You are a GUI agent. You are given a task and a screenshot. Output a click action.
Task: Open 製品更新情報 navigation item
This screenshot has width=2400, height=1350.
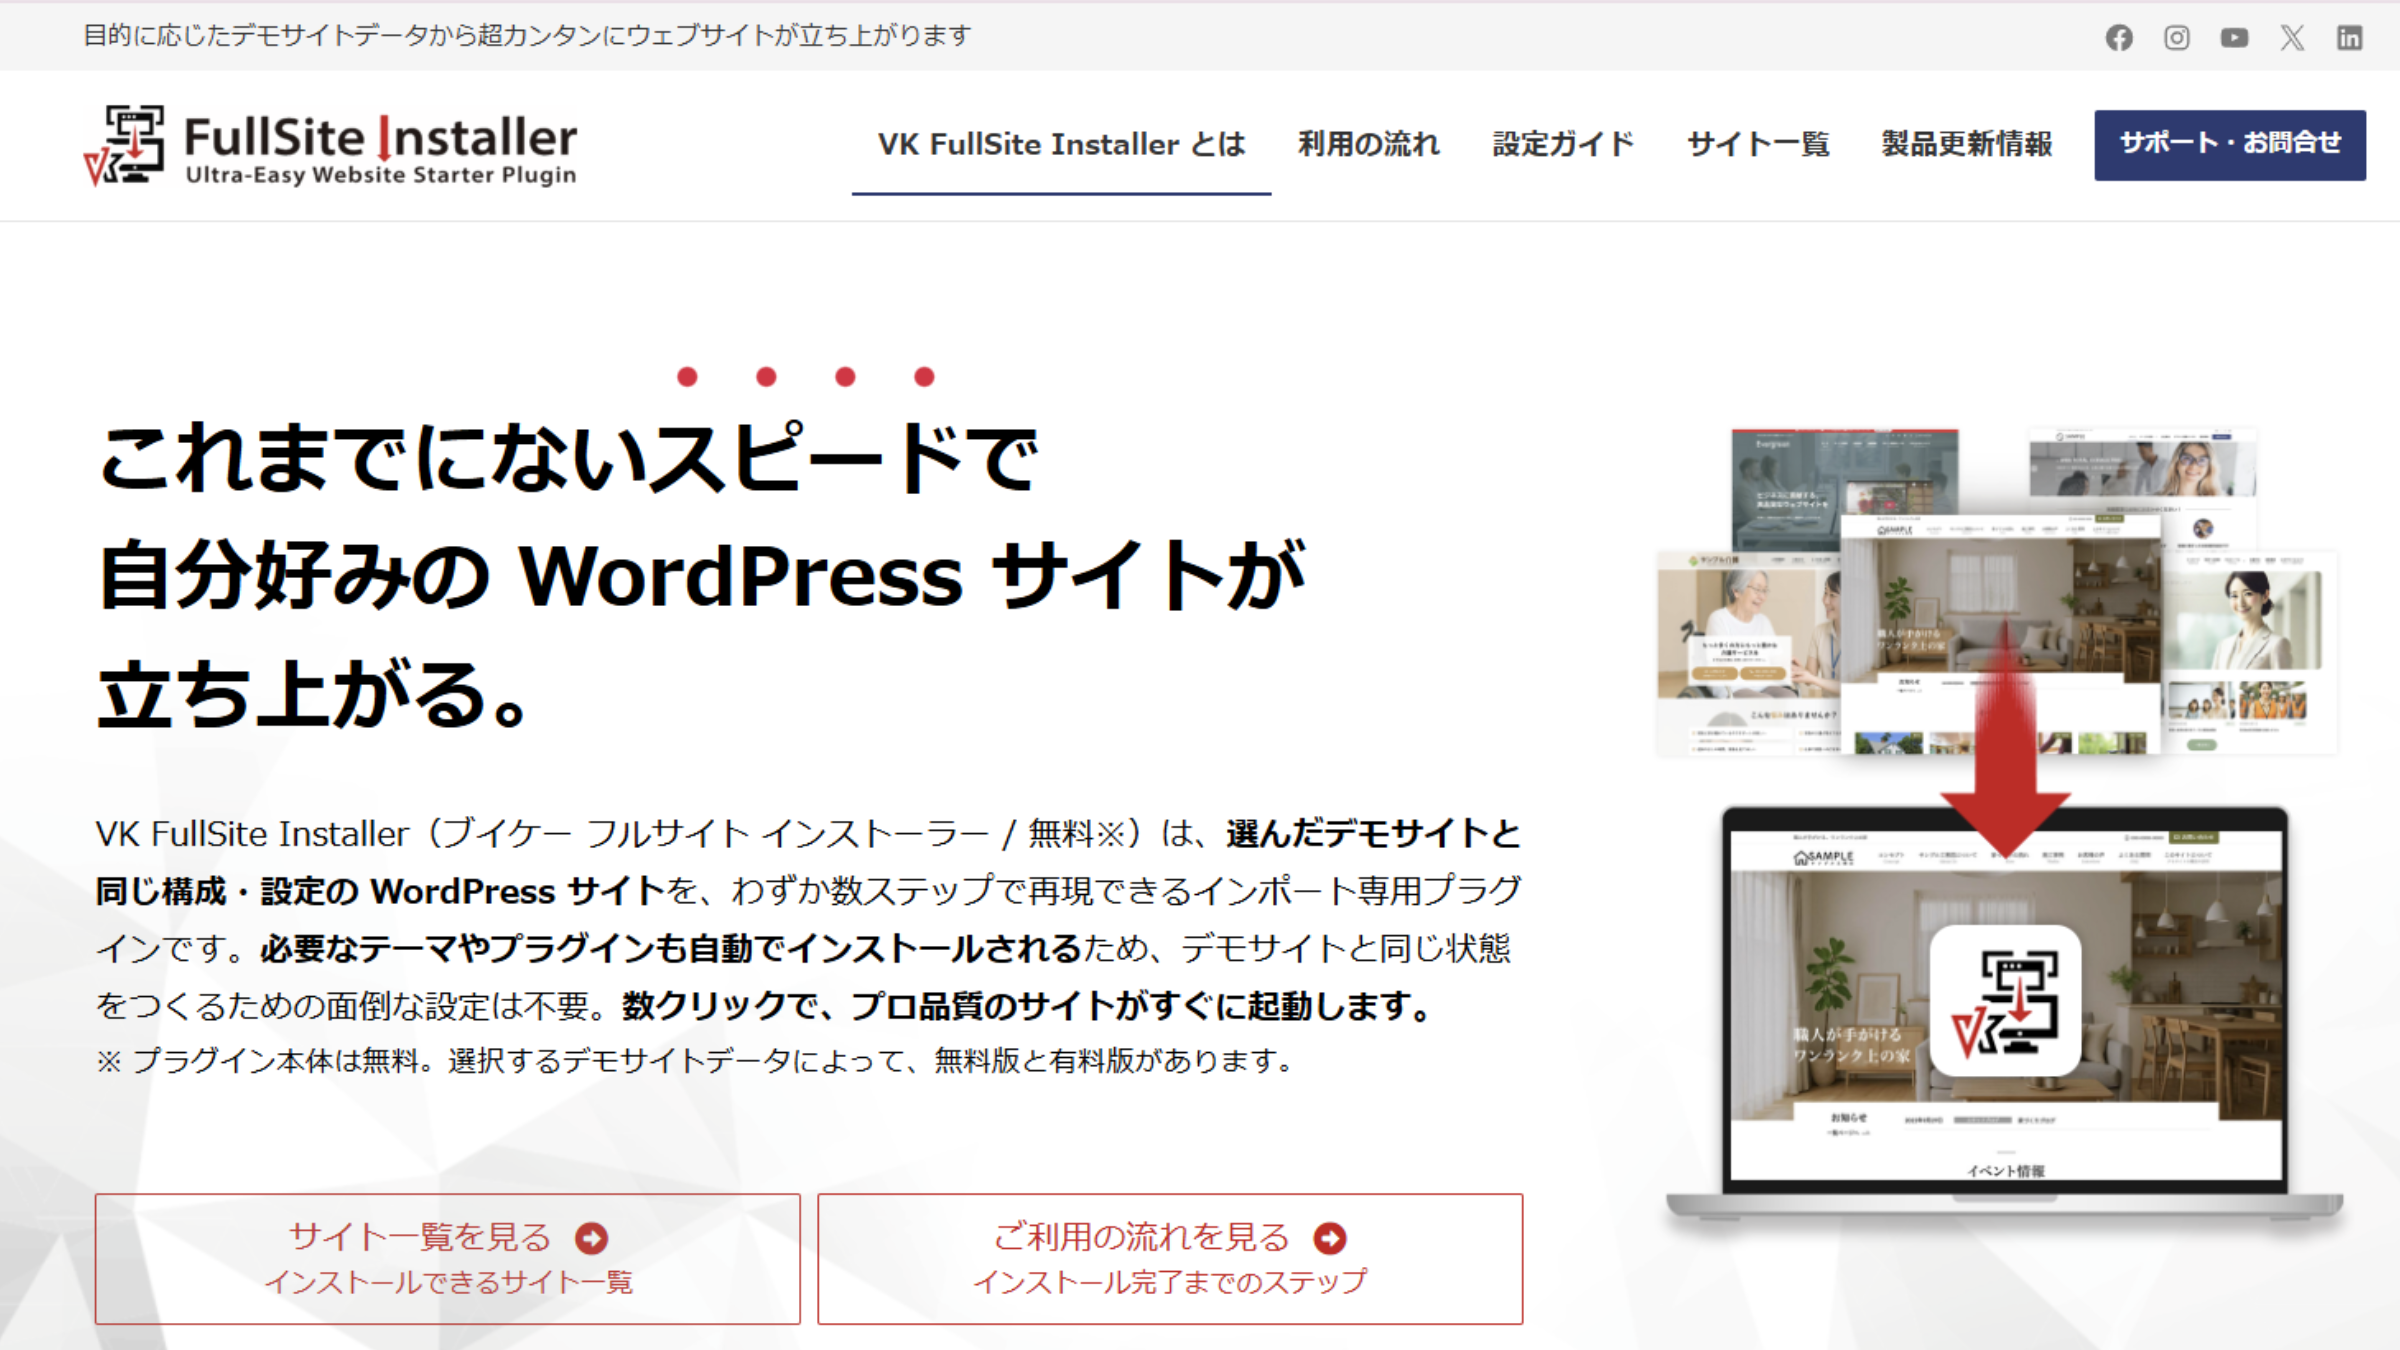tap(1967, 145)
